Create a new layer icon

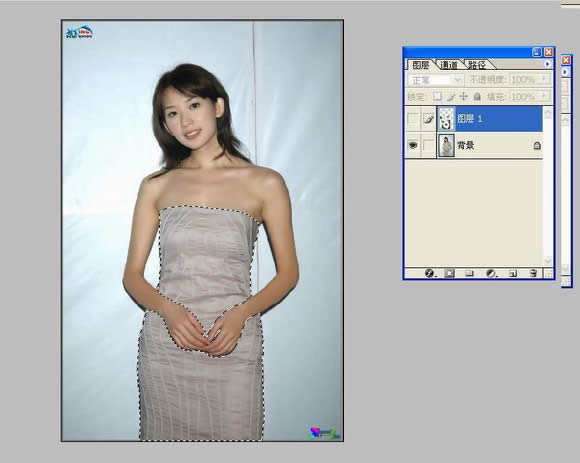pyautogui.click(x=513, y=274)
